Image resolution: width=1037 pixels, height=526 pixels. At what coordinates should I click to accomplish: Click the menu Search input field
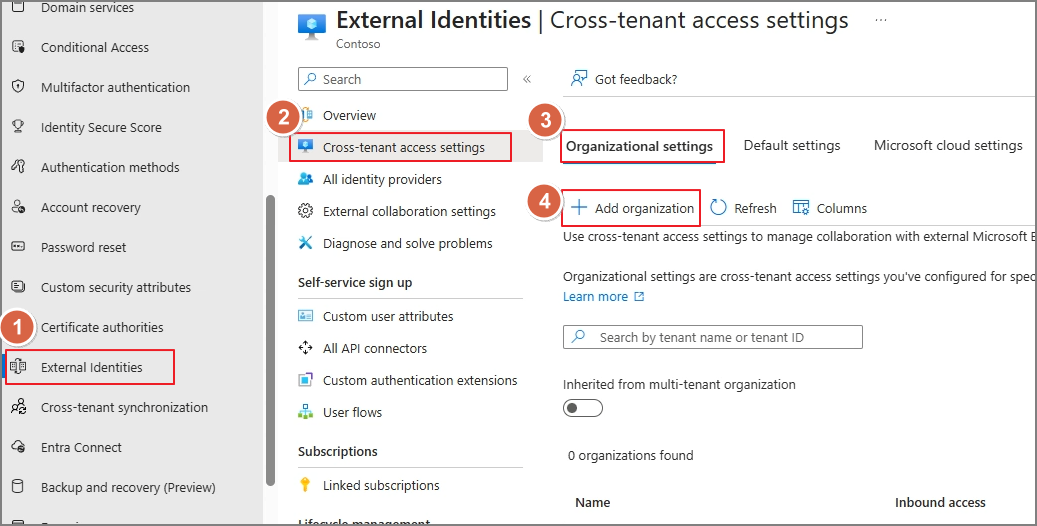pyautogui.click(x=403, y=79)
